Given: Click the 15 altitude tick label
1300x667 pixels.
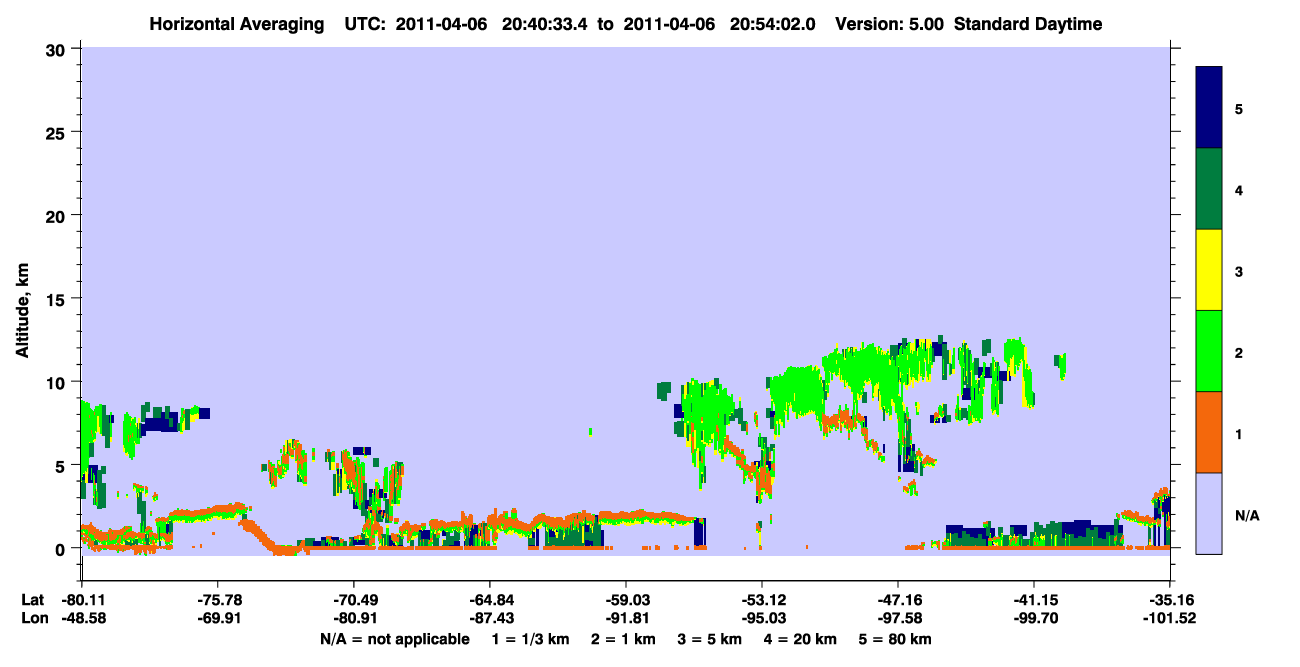Looking at the screenshot, I should coord(58,299).
